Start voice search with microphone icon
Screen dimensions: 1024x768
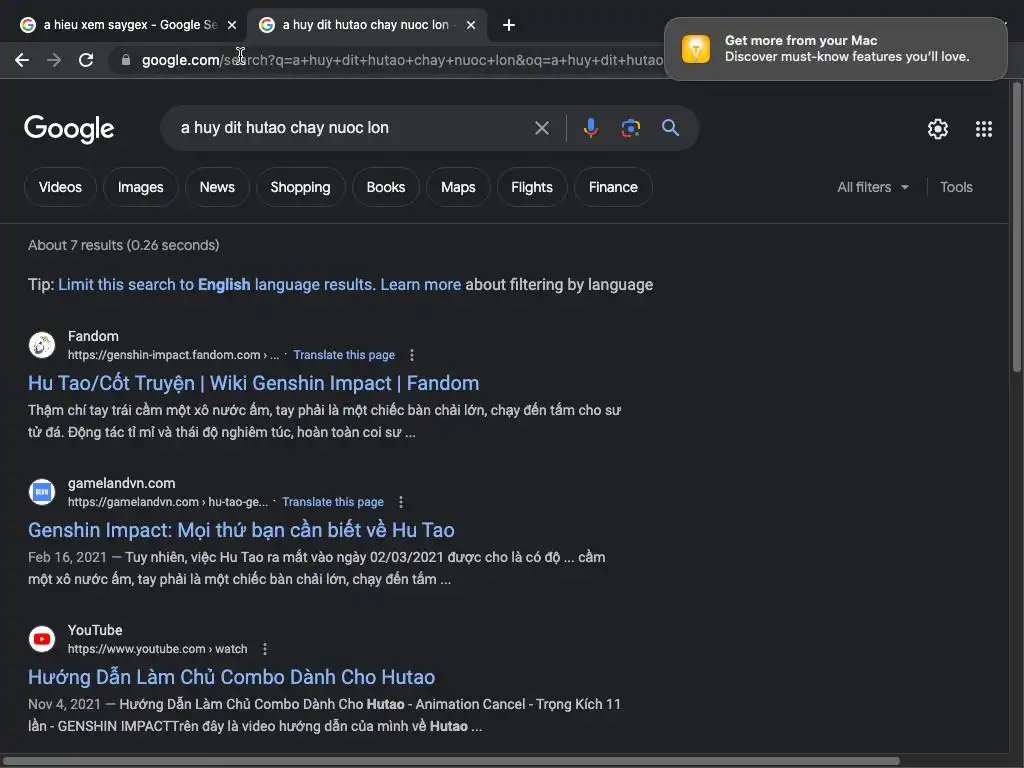click(x=591, y=128)
